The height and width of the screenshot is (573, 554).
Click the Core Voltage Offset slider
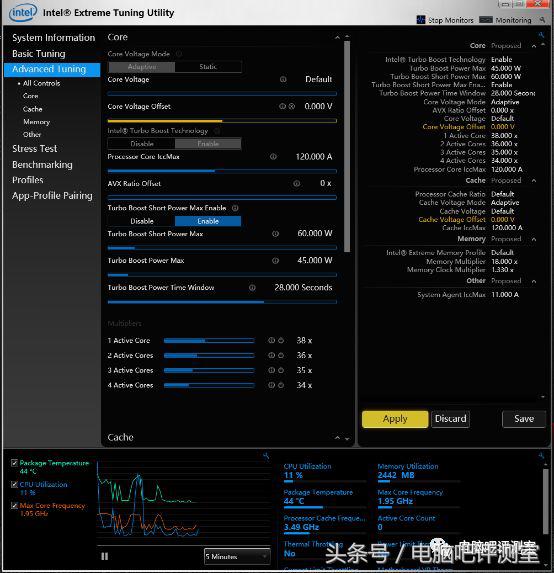[x=222, y=121]
